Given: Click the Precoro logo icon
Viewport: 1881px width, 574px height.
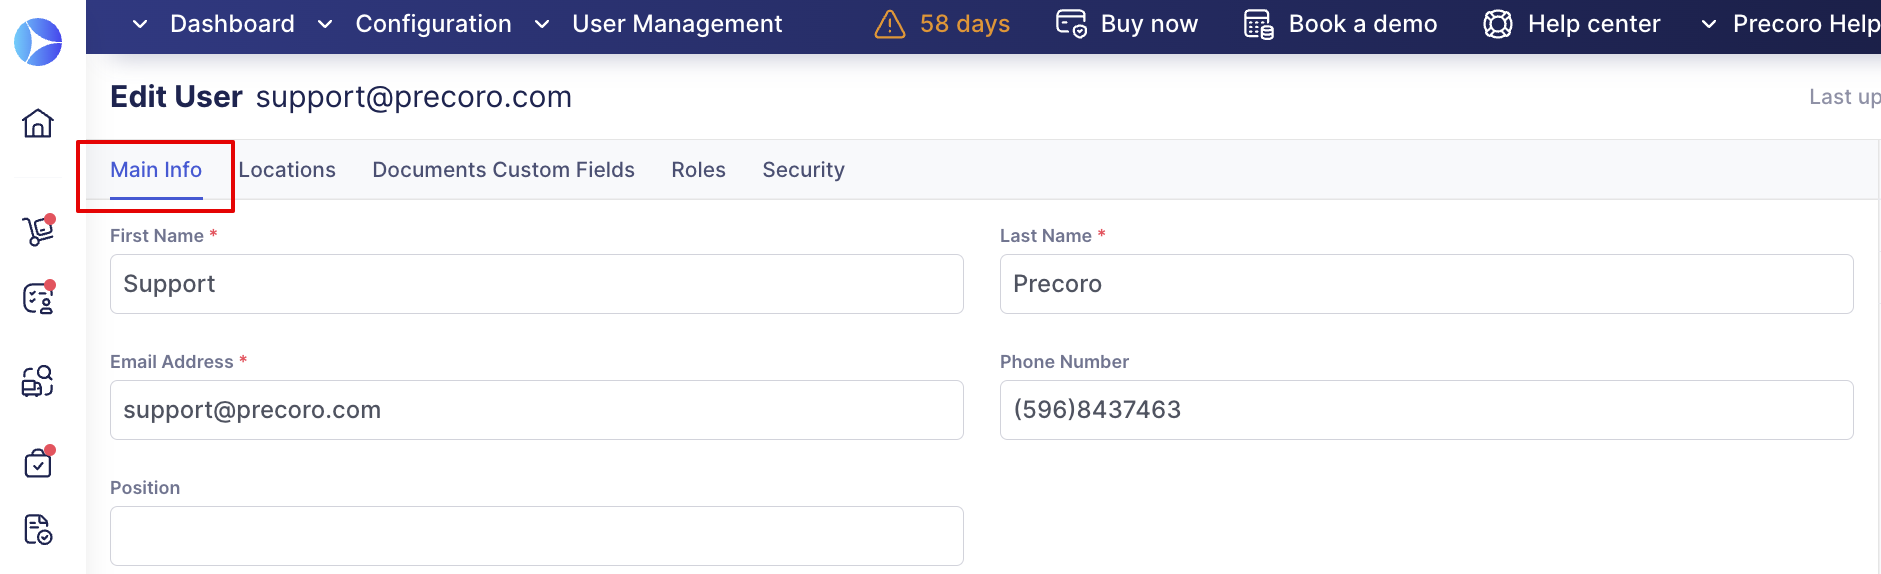Looking at the screenshot, I should coord(38,42).
